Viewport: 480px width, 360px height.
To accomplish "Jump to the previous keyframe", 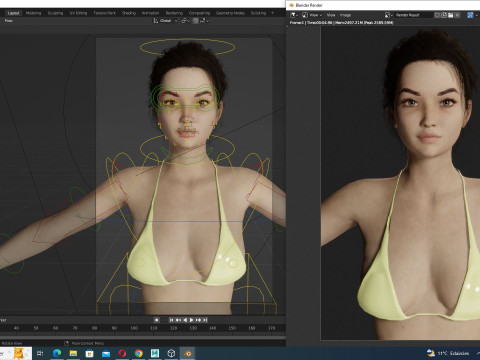I will tap(178, 320).
